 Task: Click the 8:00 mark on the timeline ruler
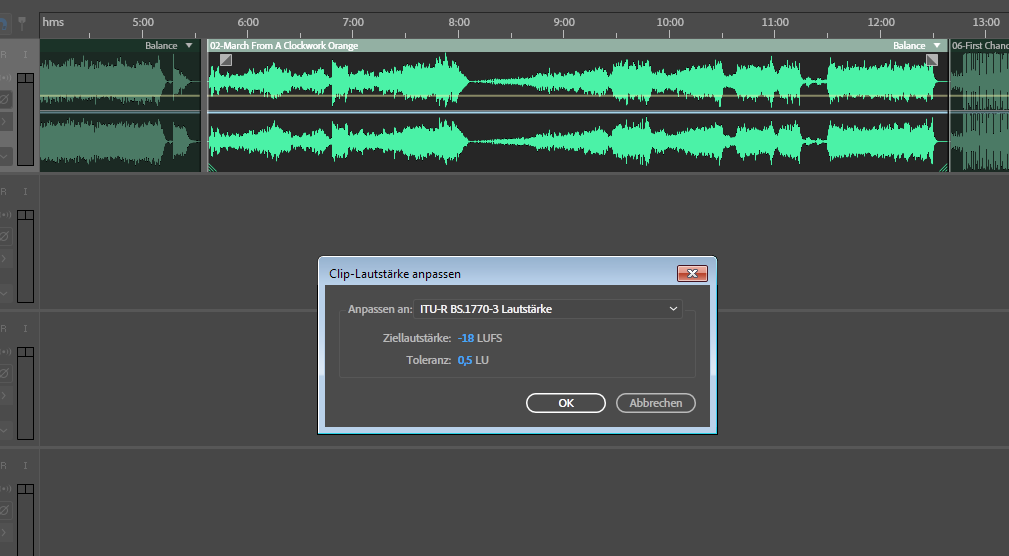point(458,22)
